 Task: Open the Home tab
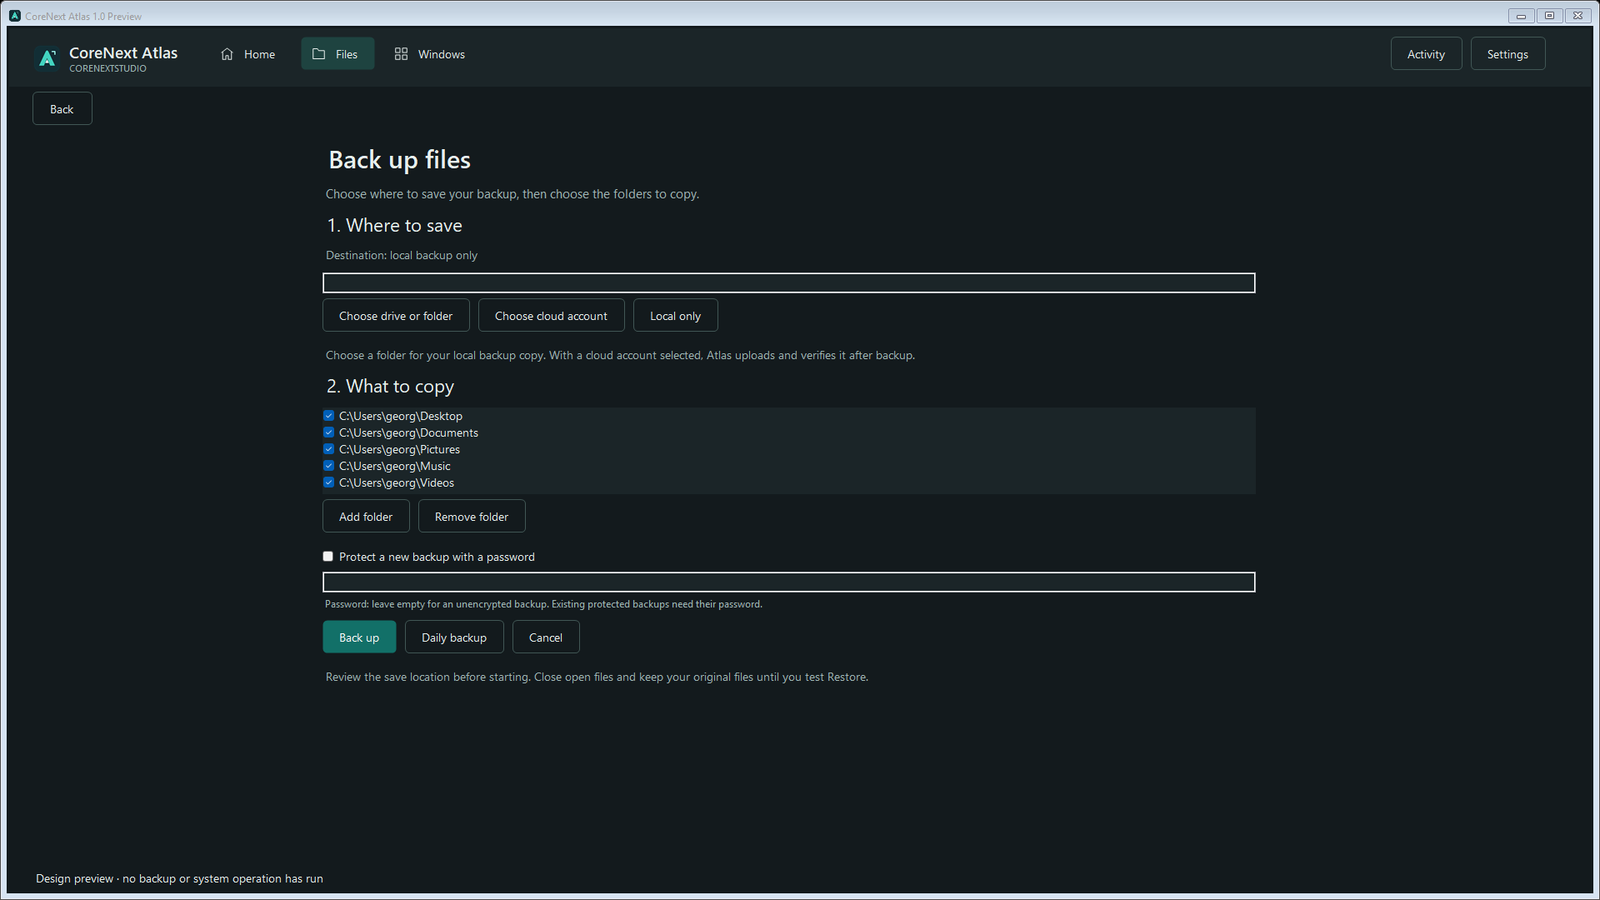coord(247,54)
